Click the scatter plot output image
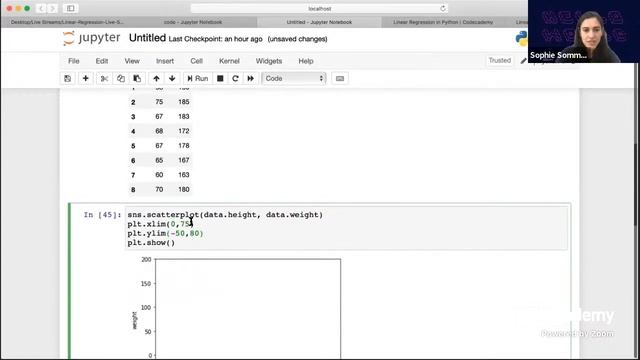The height and width of the screenshot is (360, 640). click(x=237, y=308)
